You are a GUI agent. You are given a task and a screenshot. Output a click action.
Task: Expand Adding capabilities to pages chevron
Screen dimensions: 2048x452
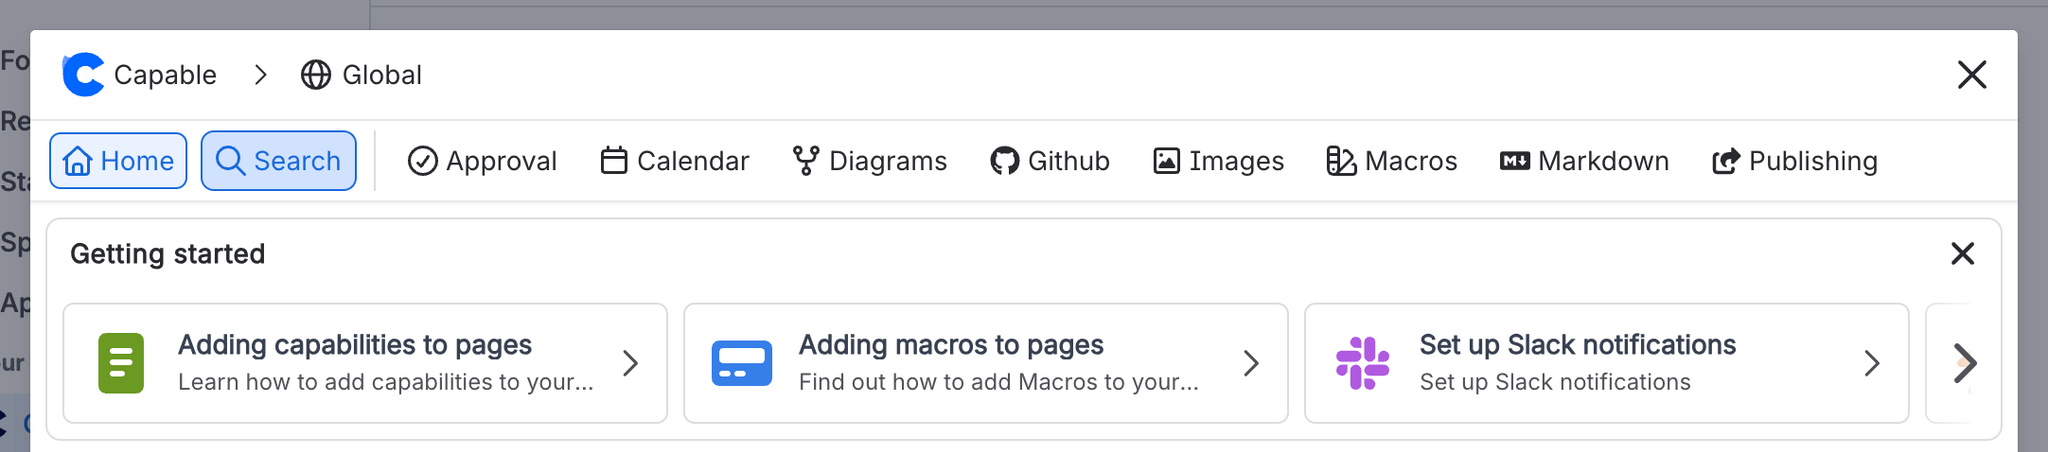tap(630, 363)
